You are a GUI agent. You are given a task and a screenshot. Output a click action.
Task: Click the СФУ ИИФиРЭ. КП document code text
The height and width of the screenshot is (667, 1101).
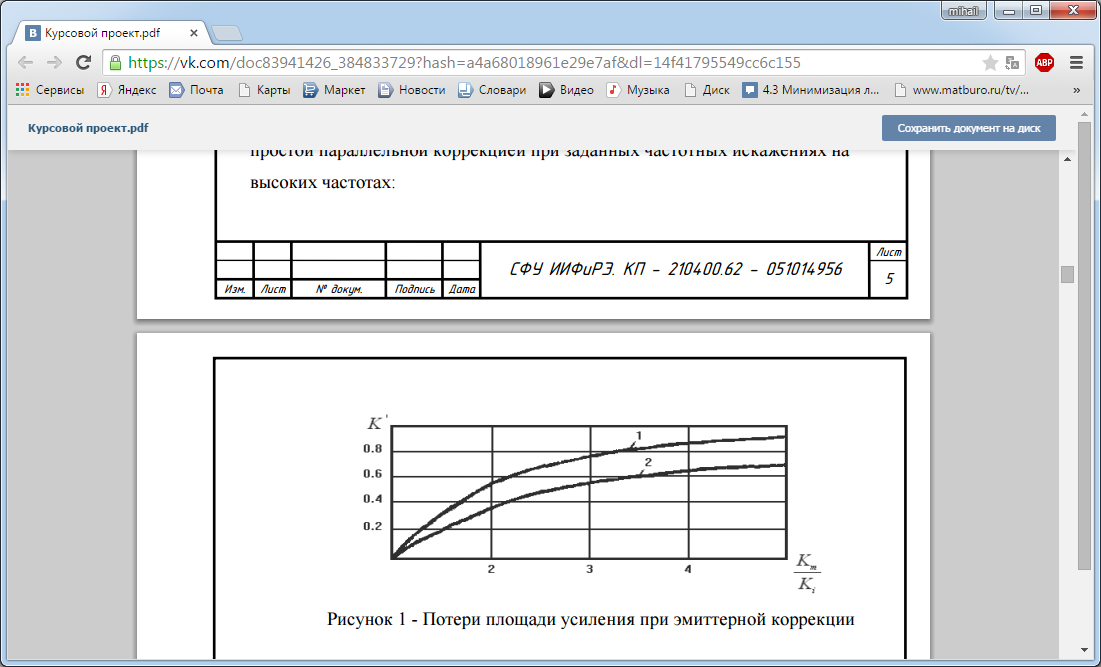point(675,269)
